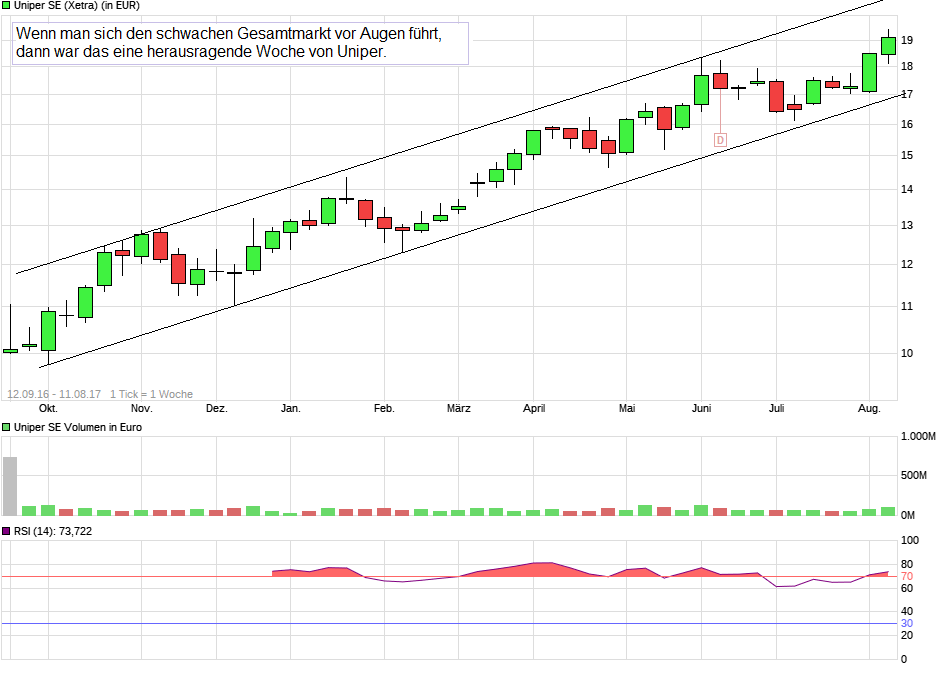Click the Juni month label
941x674 pixels.
[x=701, y=409]
